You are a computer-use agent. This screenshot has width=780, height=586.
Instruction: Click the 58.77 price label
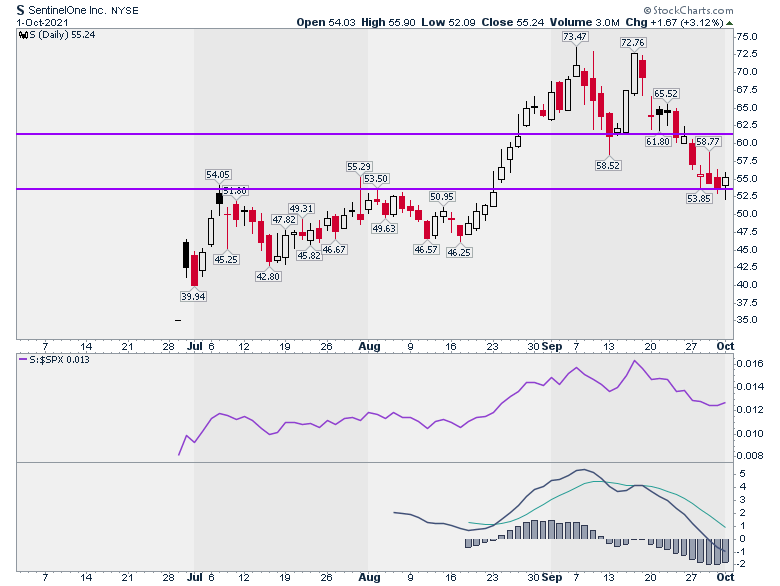(x=707, y=142)
